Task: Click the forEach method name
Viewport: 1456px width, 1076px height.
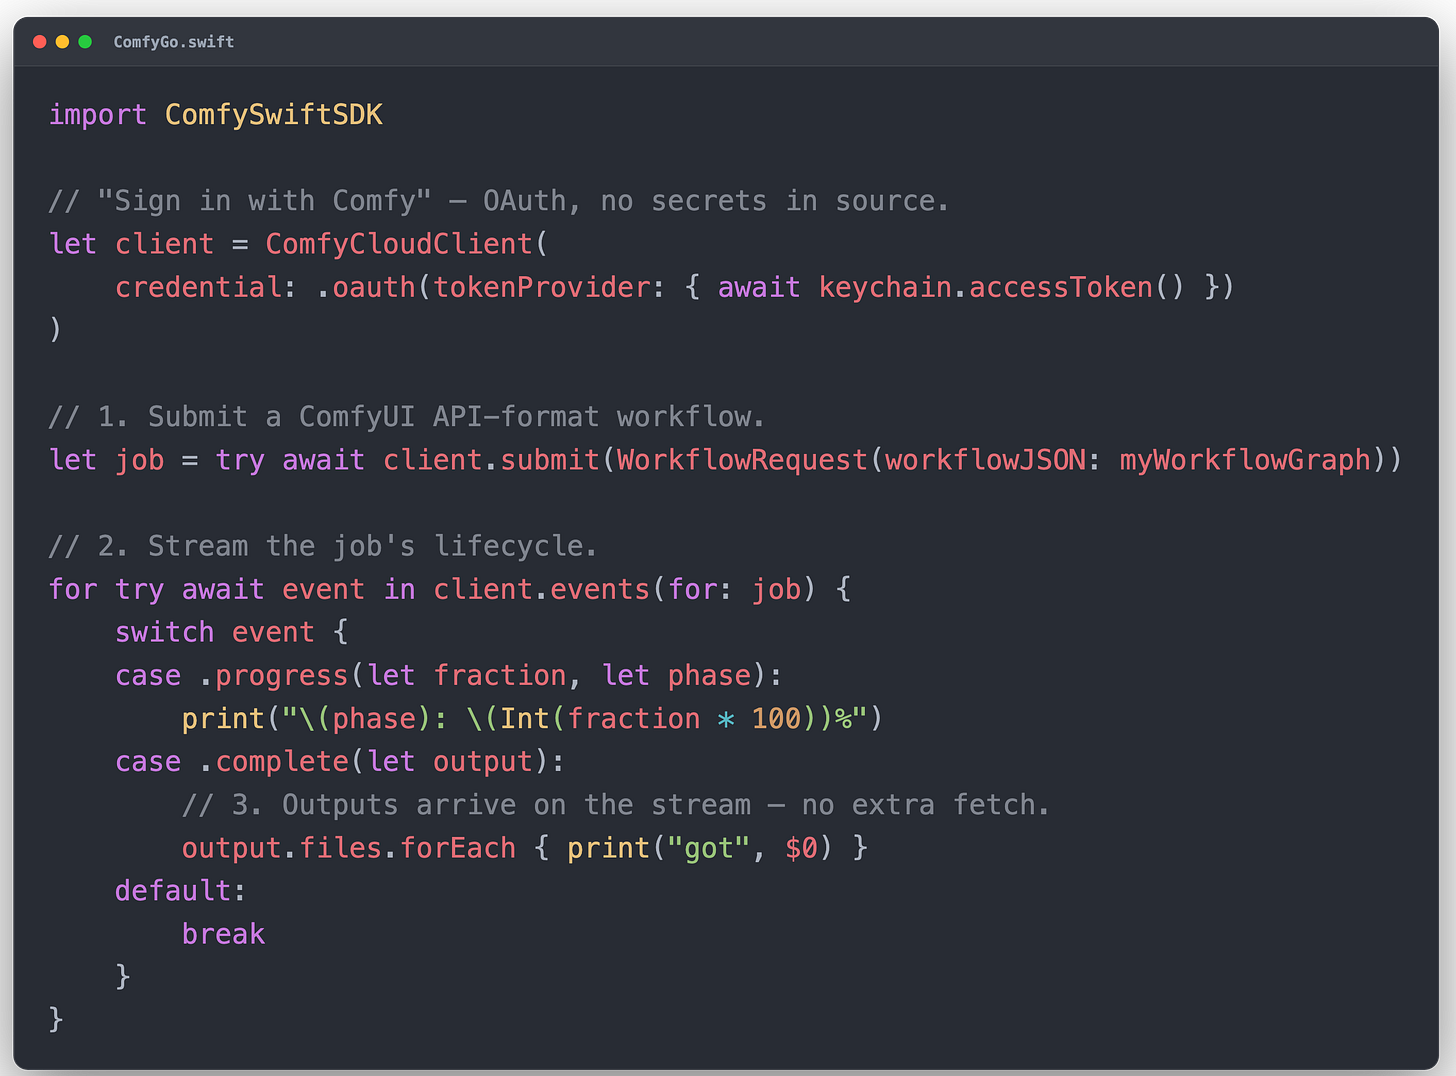Action: tap(458, 847)
